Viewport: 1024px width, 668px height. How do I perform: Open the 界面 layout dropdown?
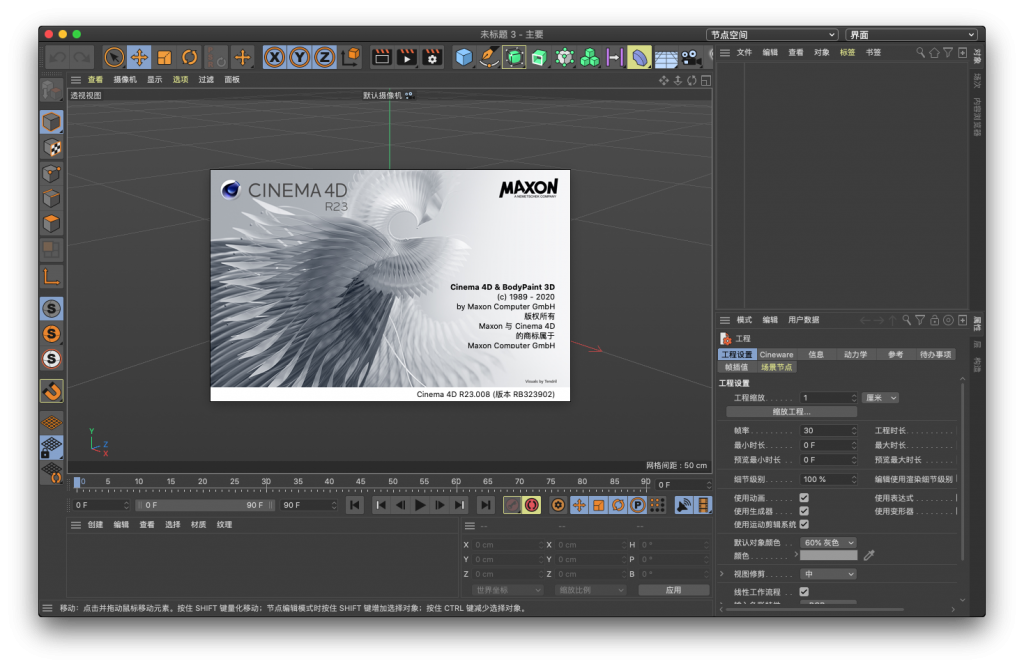[912, 35]
